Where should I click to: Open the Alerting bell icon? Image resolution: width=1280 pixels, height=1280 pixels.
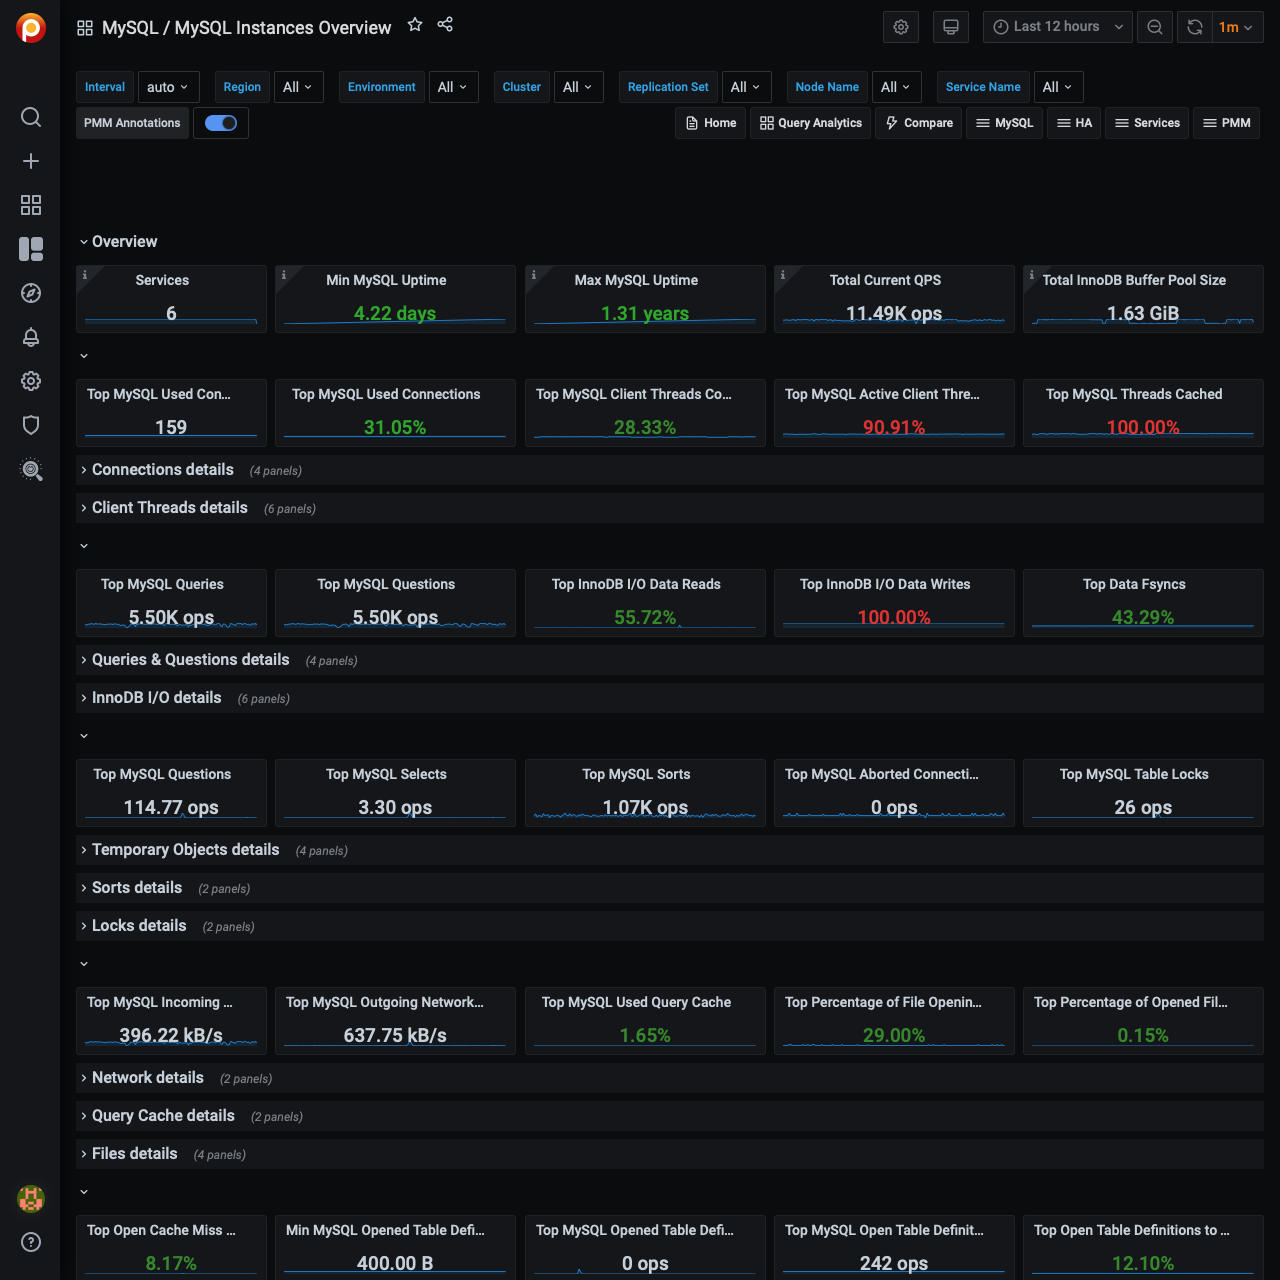(31, 337)
